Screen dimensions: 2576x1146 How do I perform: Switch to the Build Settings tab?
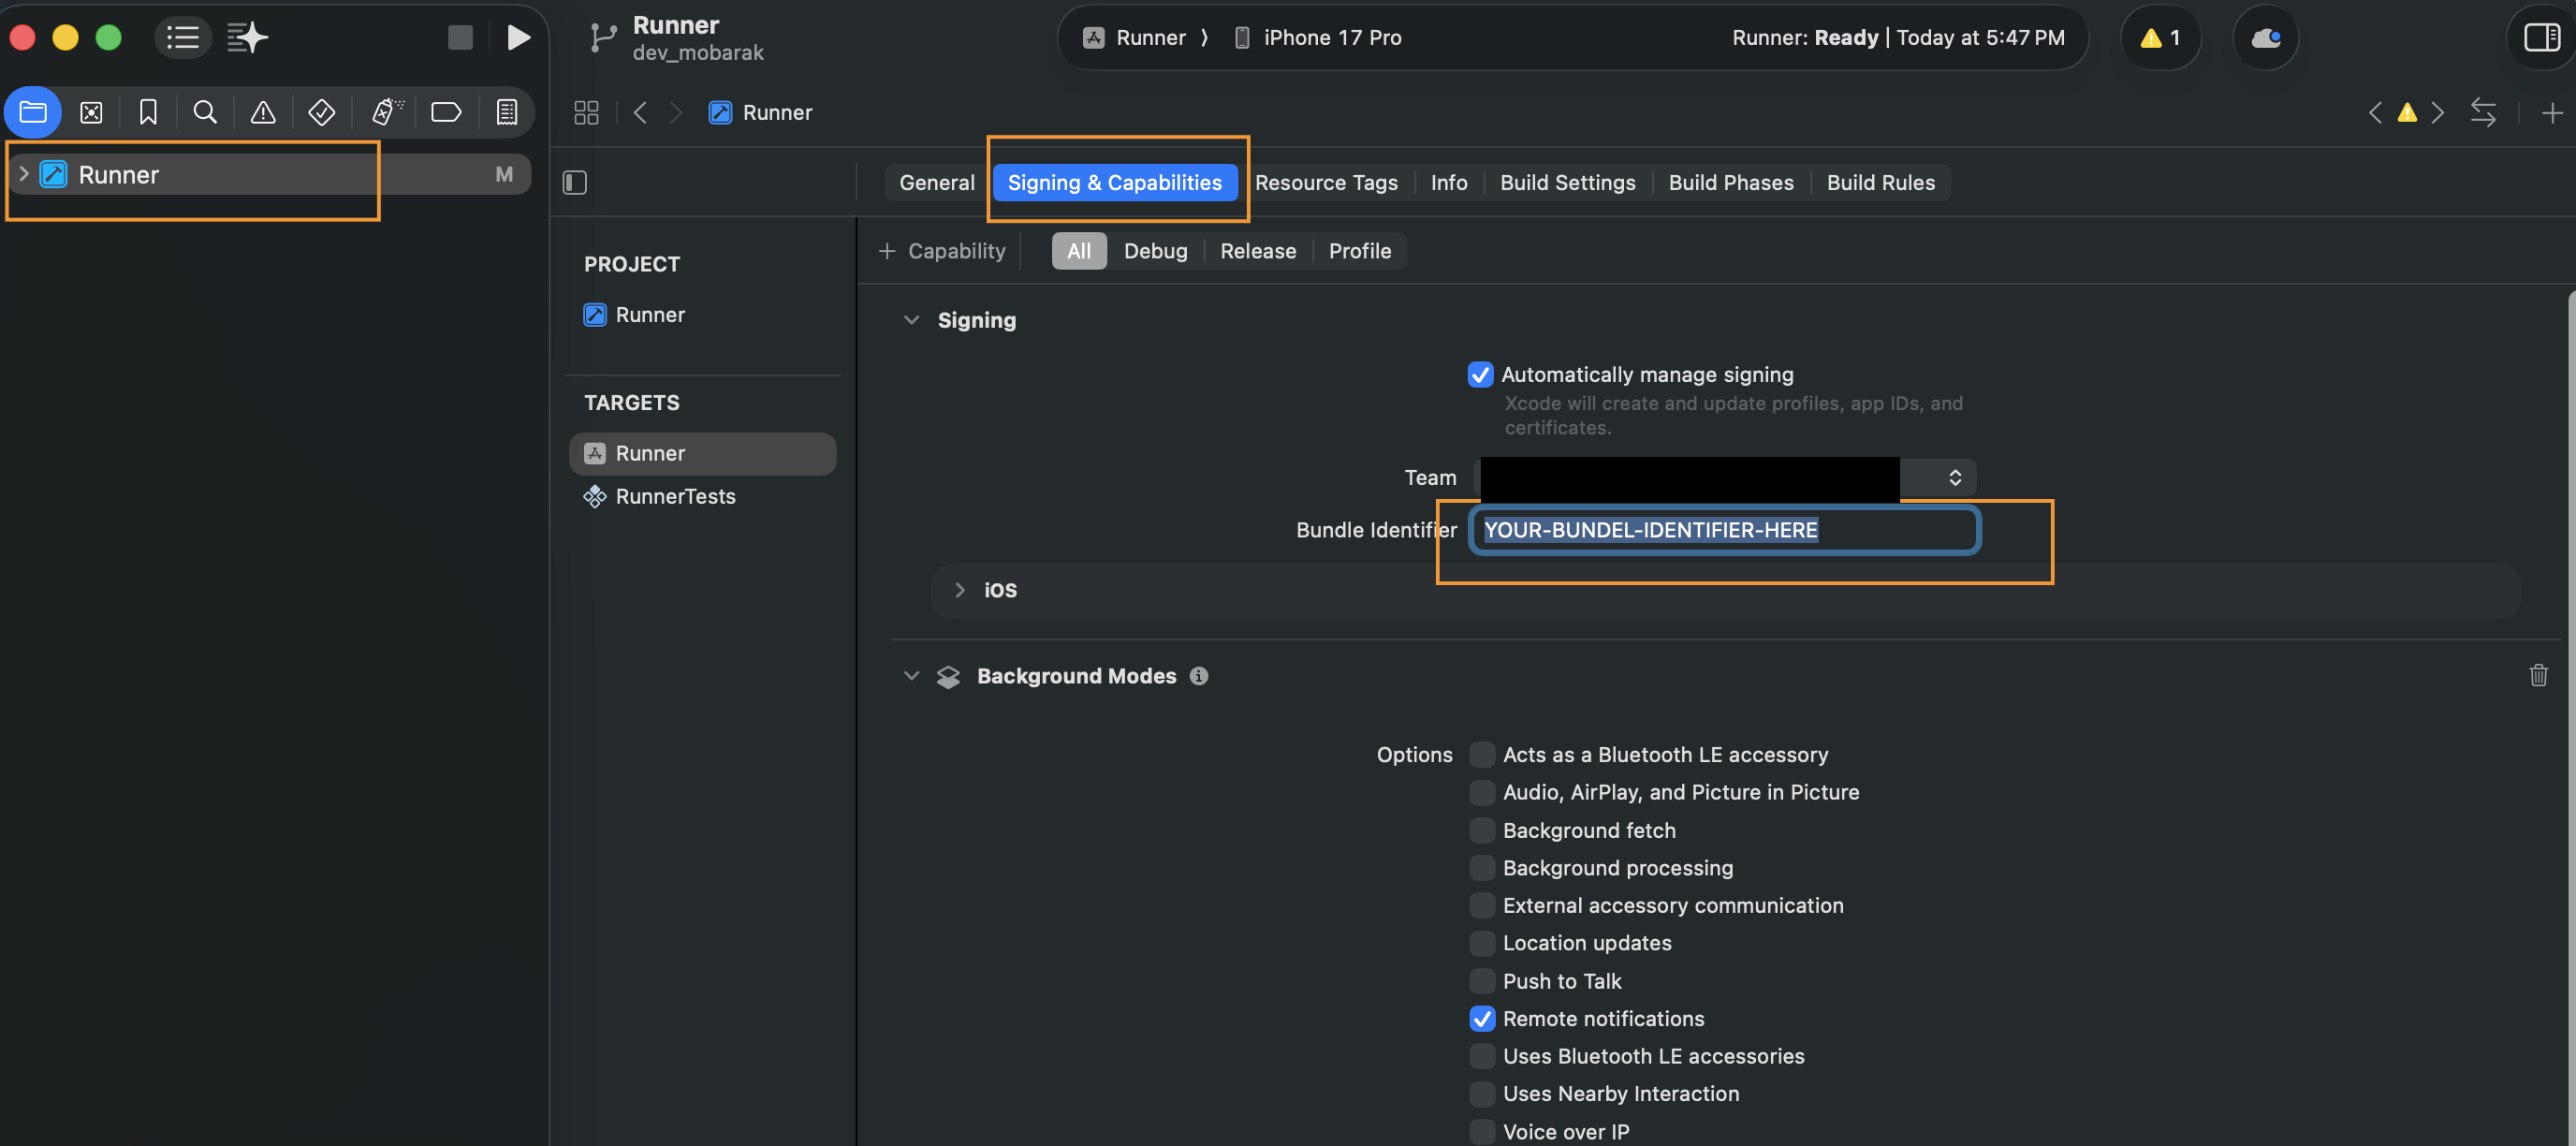point(1567,182)
